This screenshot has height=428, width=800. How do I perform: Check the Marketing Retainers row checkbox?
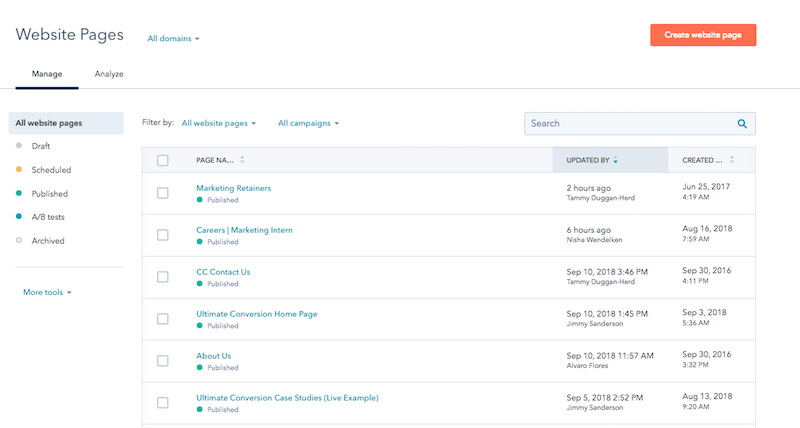163,193
